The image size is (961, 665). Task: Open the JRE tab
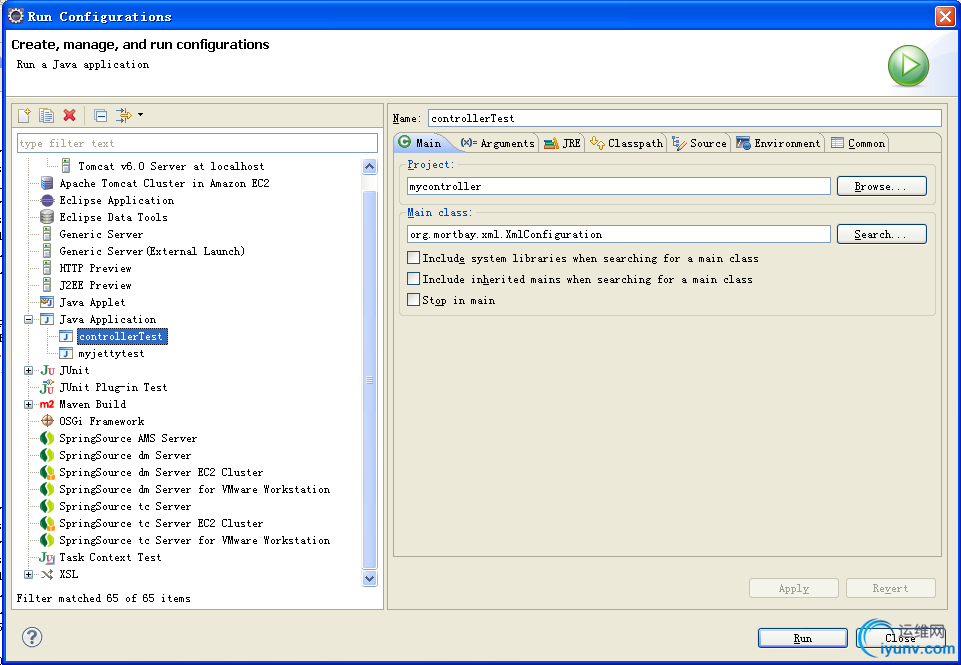point(562,143)
